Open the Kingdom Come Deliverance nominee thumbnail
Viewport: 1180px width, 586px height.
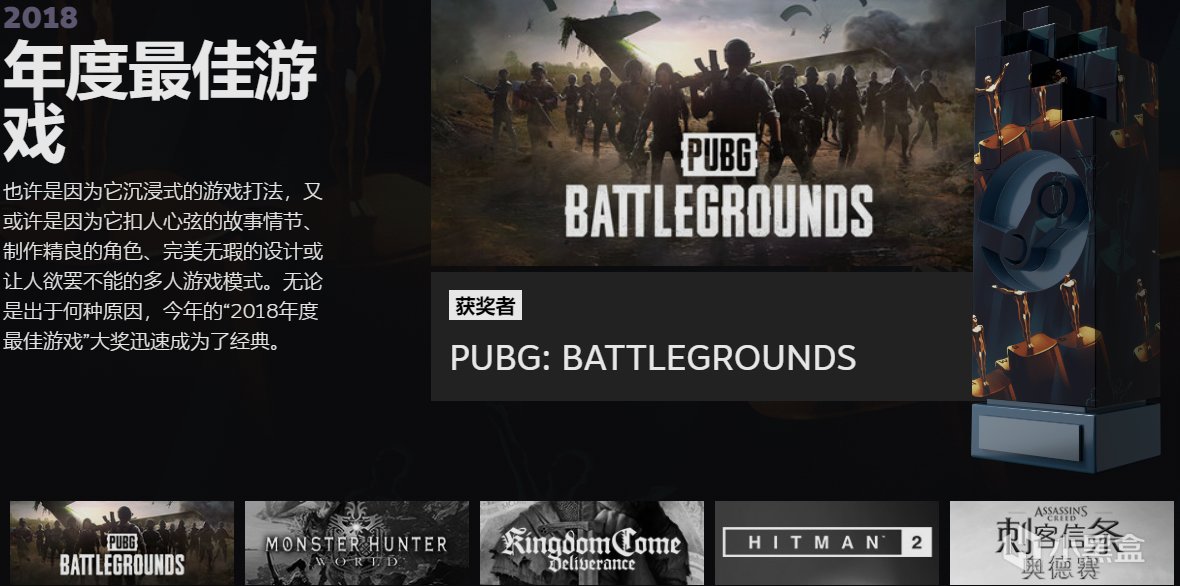[x=592, y=543]
